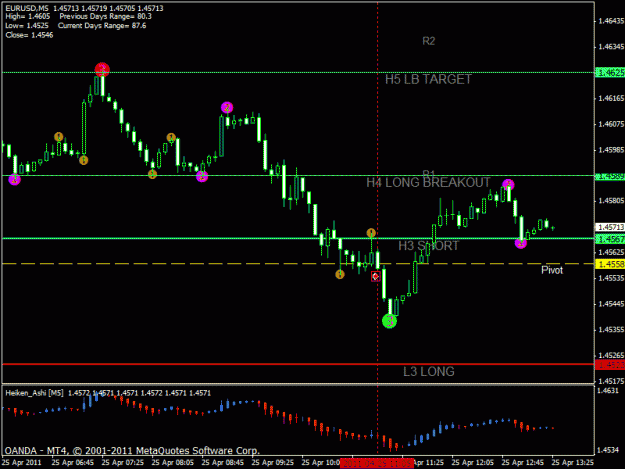The width and height of the screenshot is (625, 469).
Task: Click the 1.45355 price axis value
Action: click(x=611, y=330)
